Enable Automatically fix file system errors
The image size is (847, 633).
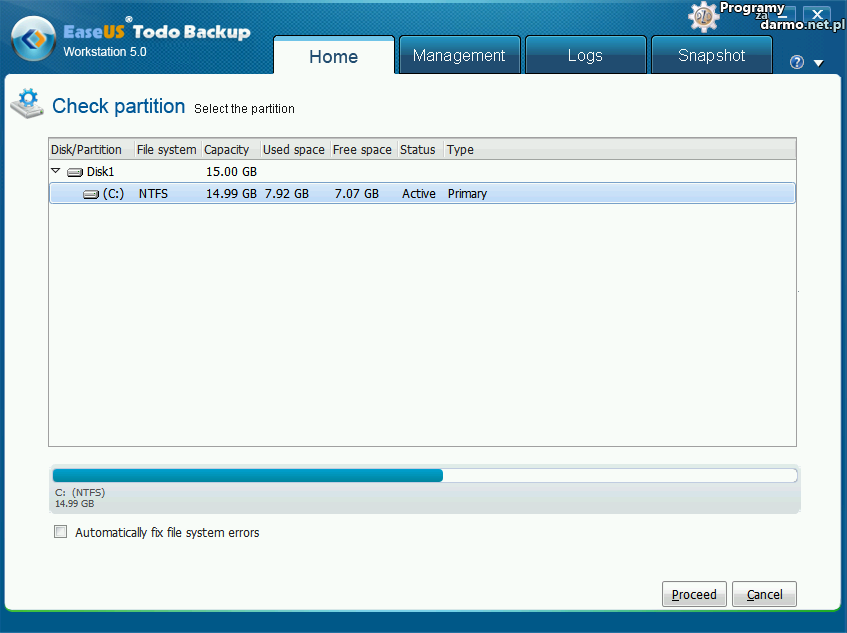click(x=61, y=533)
